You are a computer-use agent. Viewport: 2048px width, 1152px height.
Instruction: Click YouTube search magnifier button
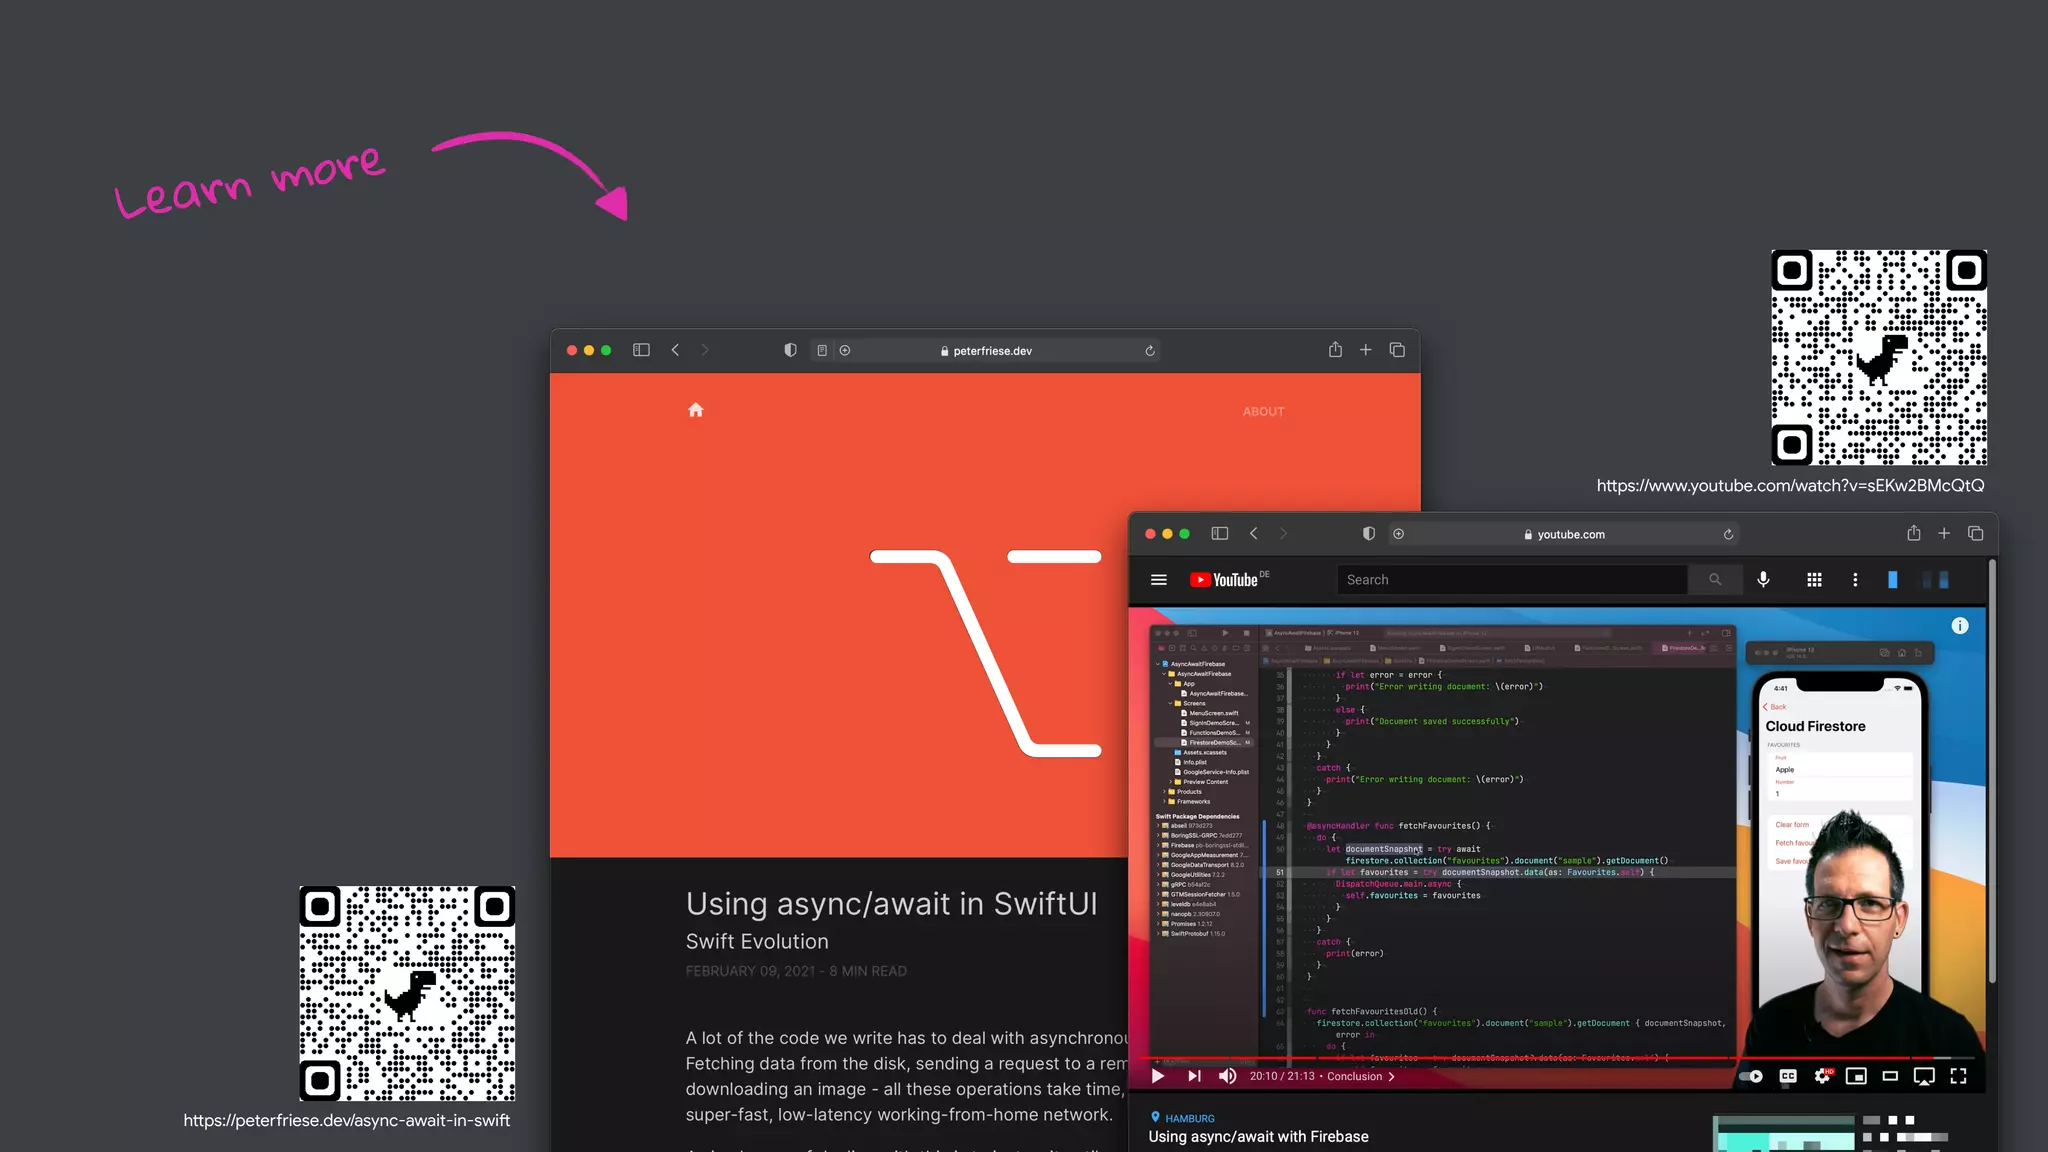[x=1715, y=580]
